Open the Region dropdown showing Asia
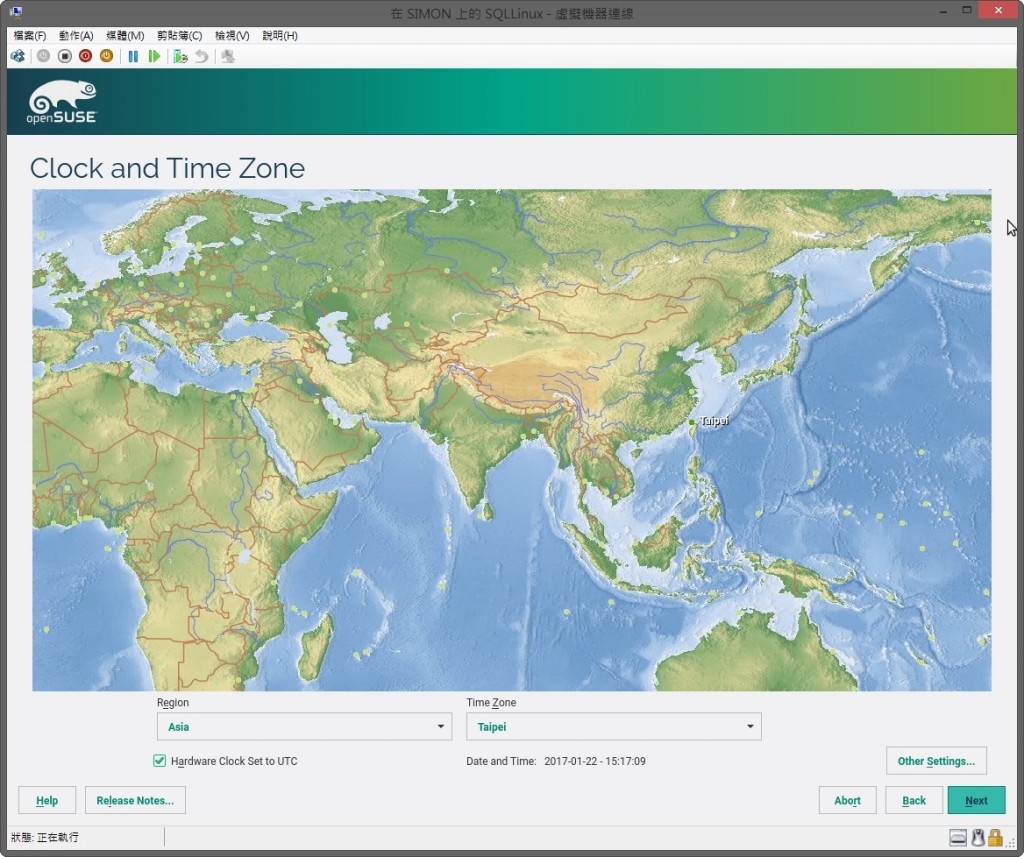 304,726
